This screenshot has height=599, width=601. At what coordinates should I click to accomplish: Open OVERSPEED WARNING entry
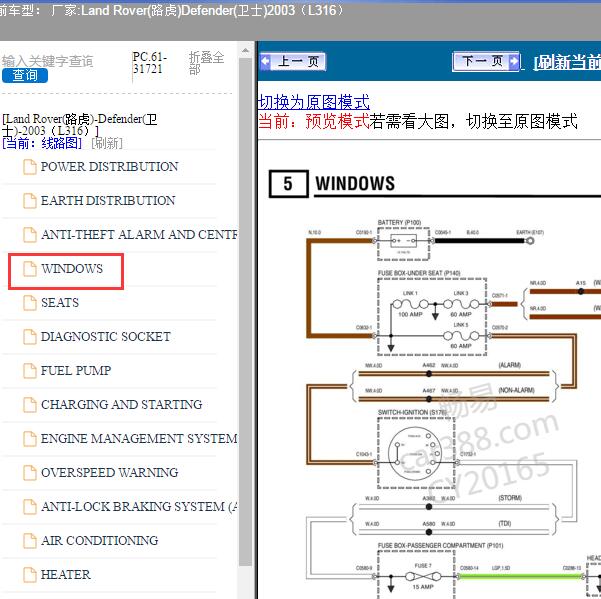110,473
